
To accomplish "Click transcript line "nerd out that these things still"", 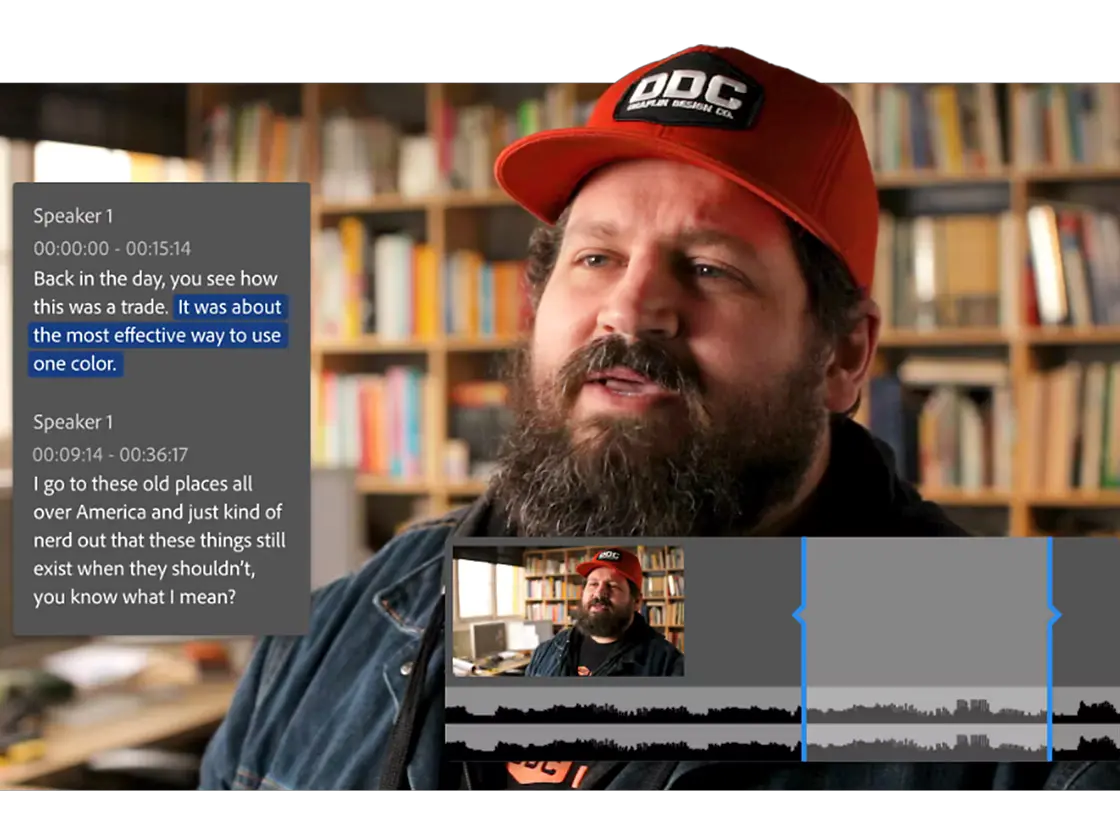I will pyautogui.click(x=159, y=540).
